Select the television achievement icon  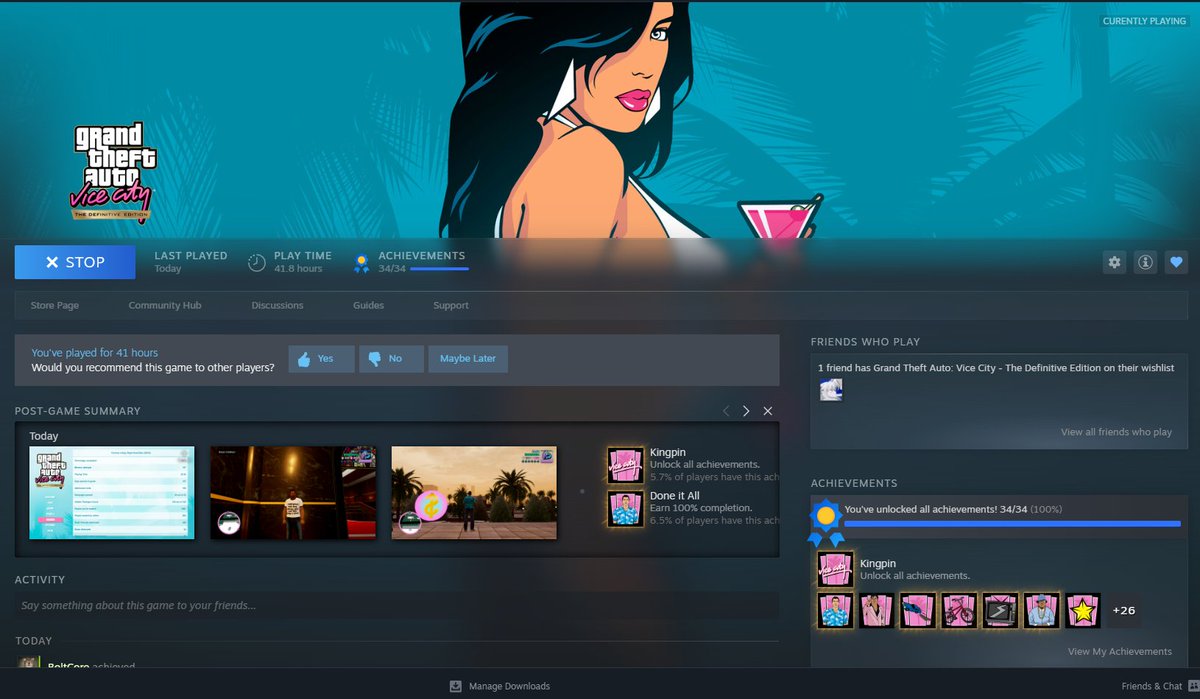point(1000,610)
